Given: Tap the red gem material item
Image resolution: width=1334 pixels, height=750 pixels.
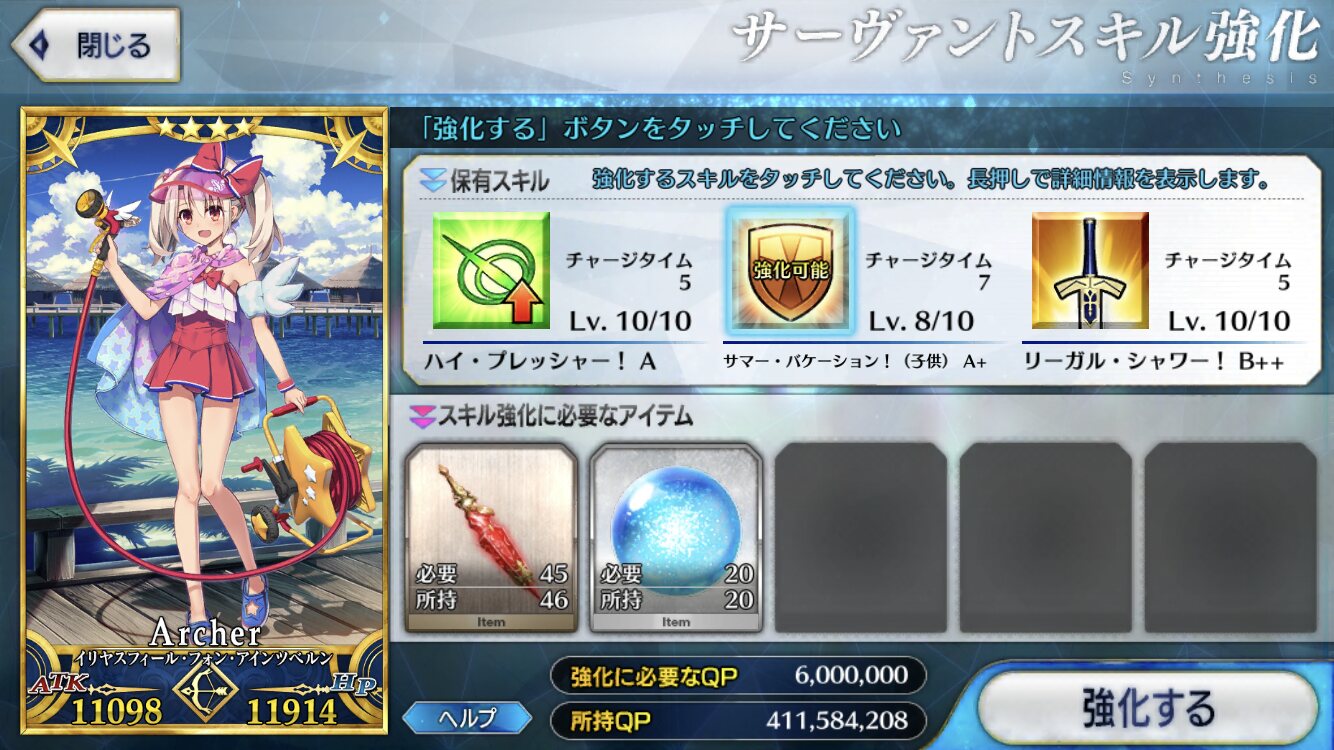Looking at the screenshot, I should click(491, 538).
